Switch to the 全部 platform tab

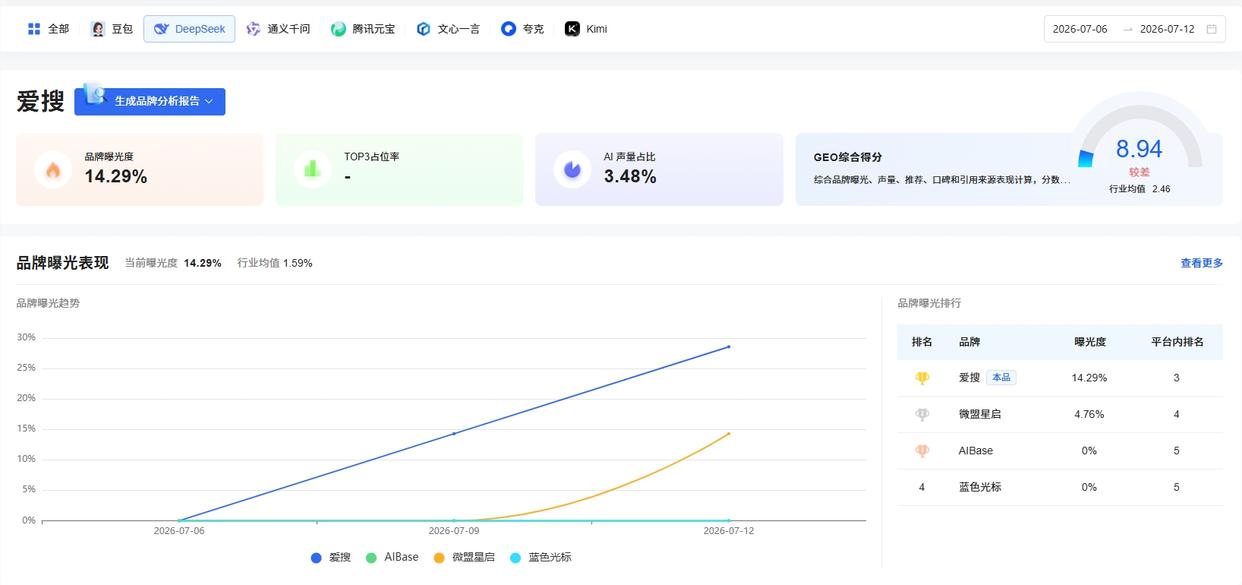pos(48,29)
